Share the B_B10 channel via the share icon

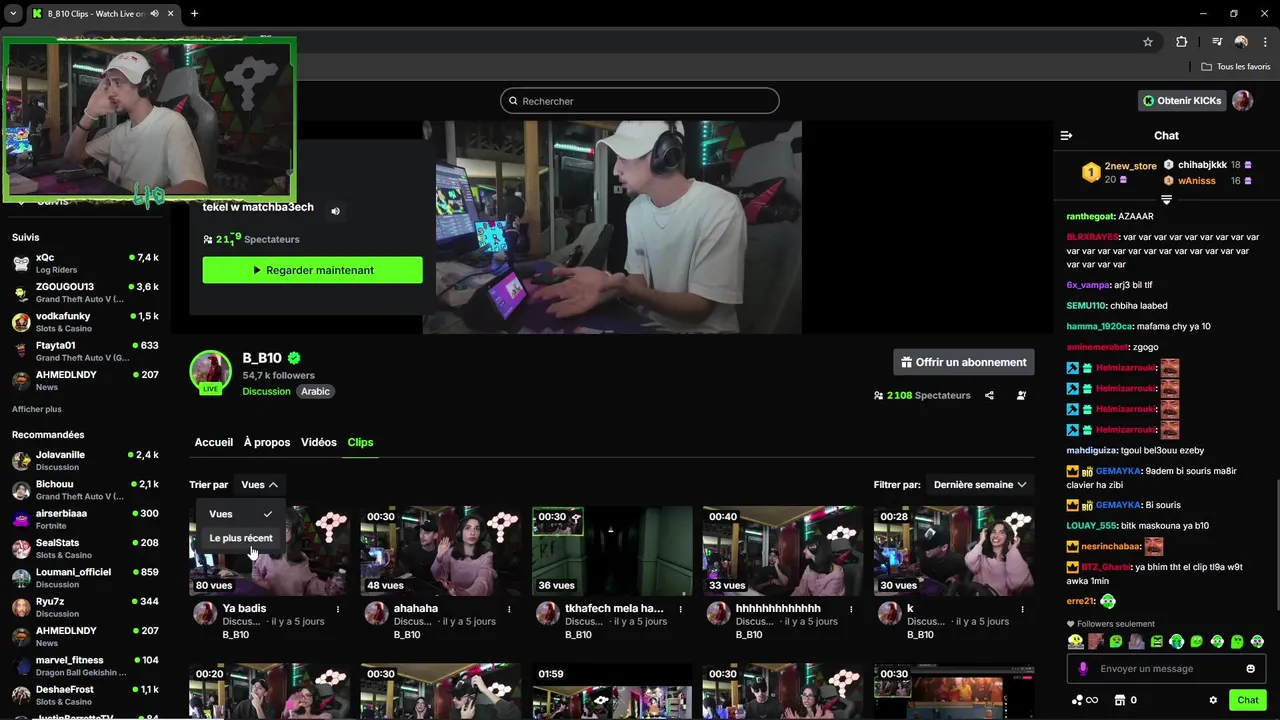[x=989, y=395]
